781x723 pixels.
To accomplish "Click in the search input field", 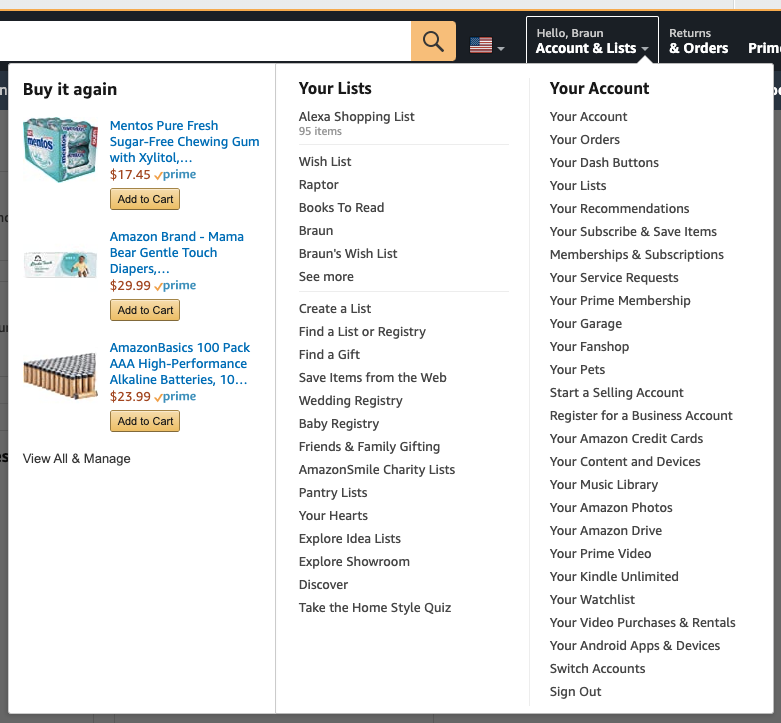I will coord(200,41).
